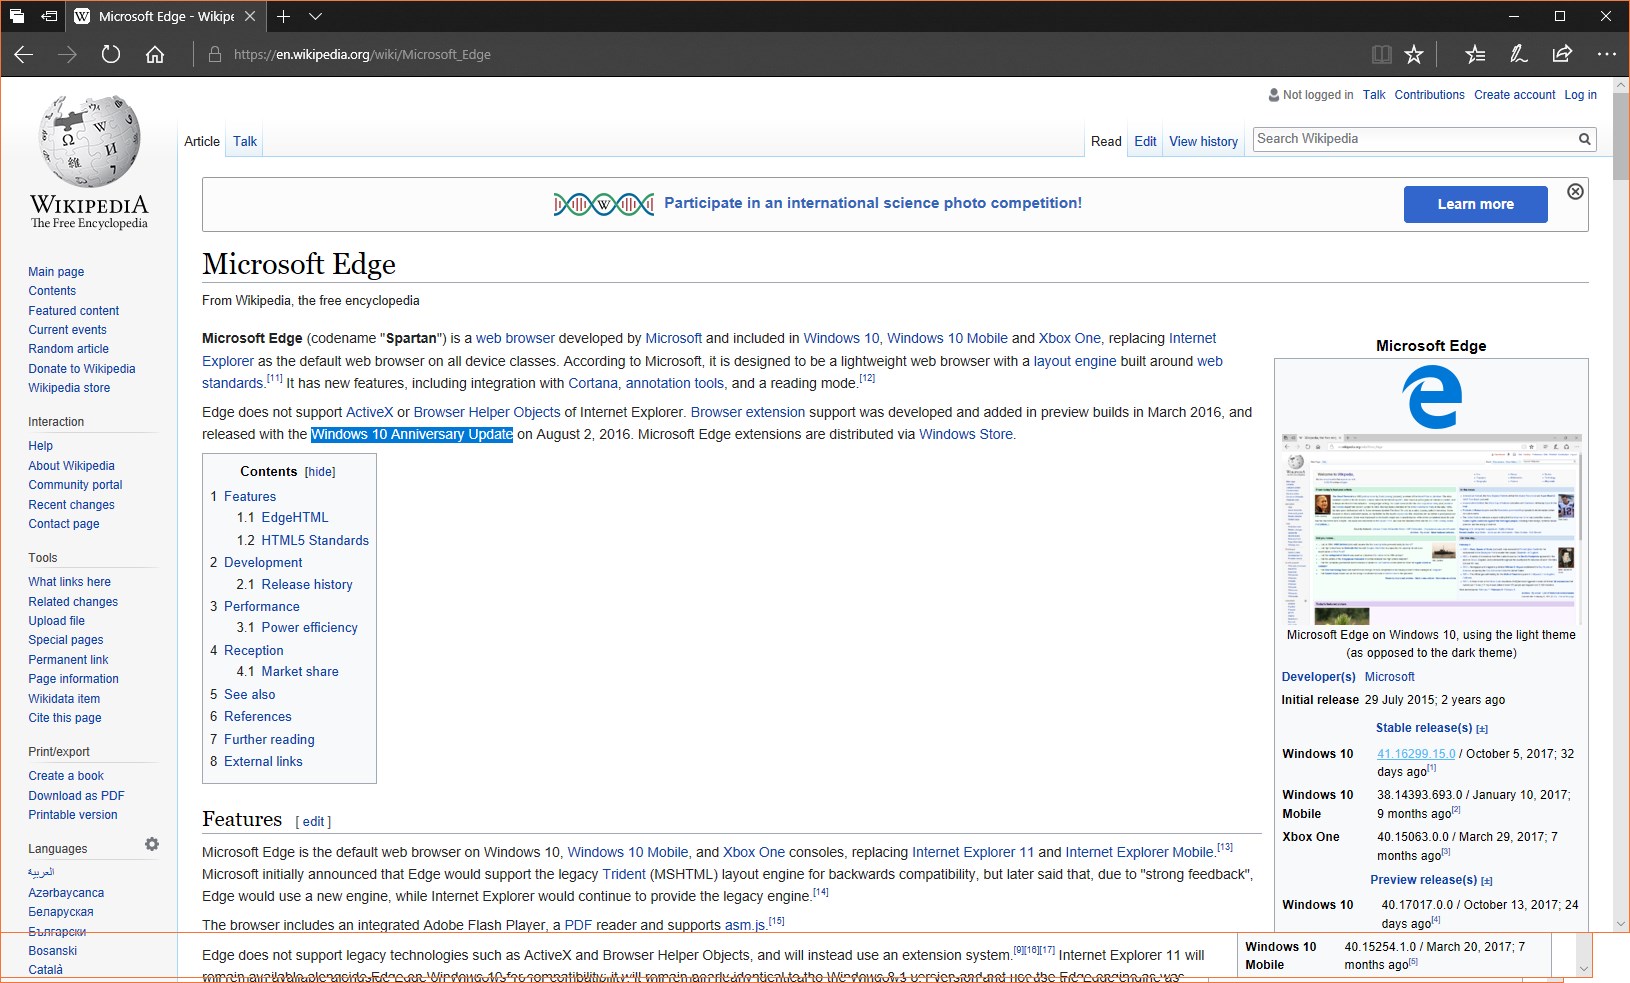
Task: Open Recent changes sidebar link
Action: coord(71,505)
